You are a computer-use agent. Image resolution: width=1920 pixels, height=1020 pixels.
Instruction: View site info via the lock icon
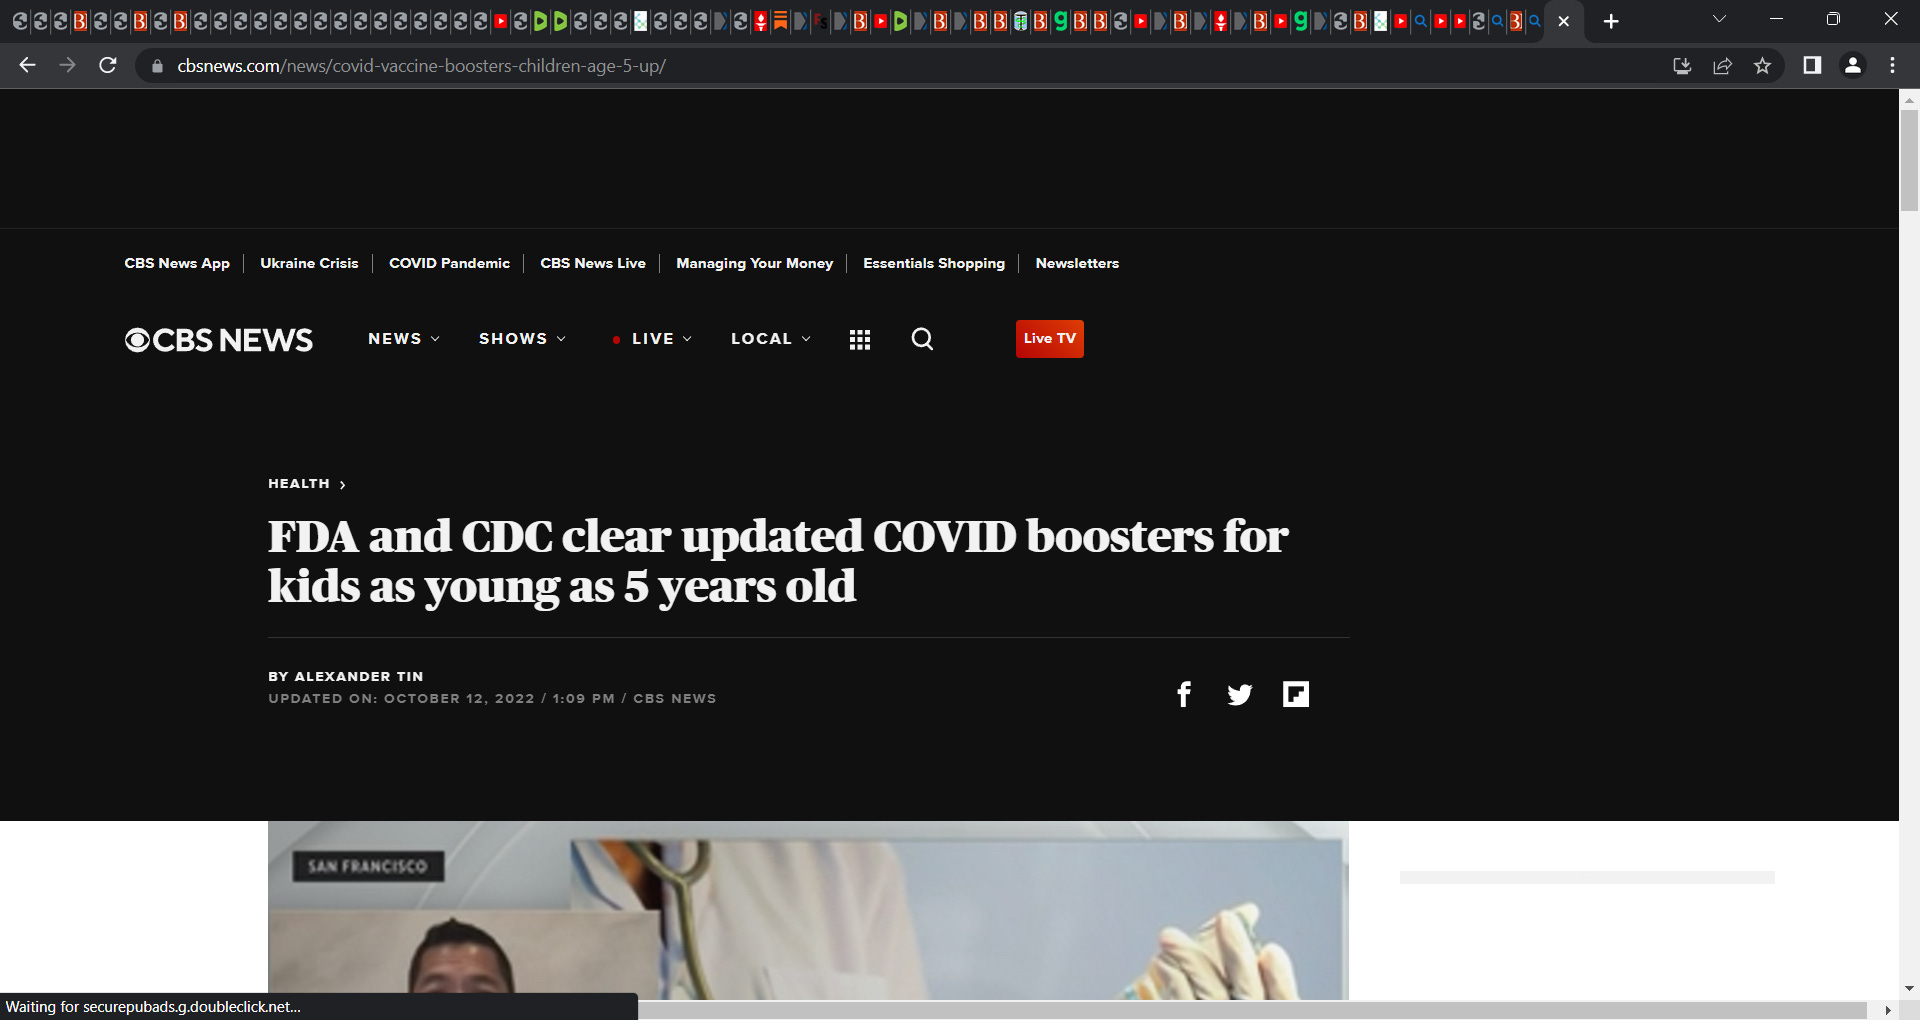157,66
